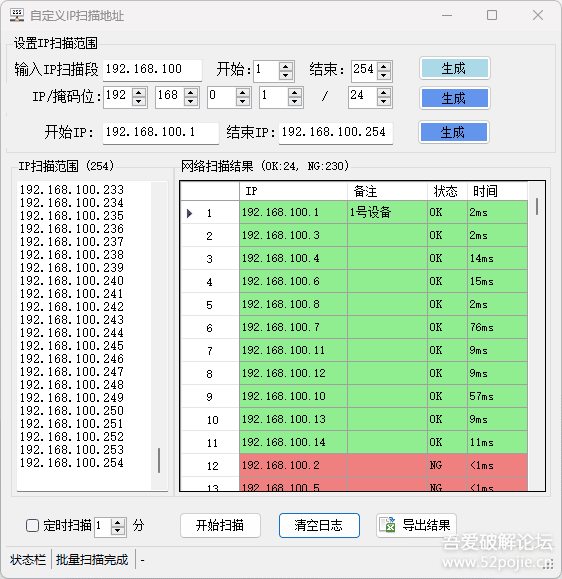Click result cell 192.168.100.13
Image resolution: width=562 pixels, height=579 pixels.
pyautogui.click(x=293, y=419)
